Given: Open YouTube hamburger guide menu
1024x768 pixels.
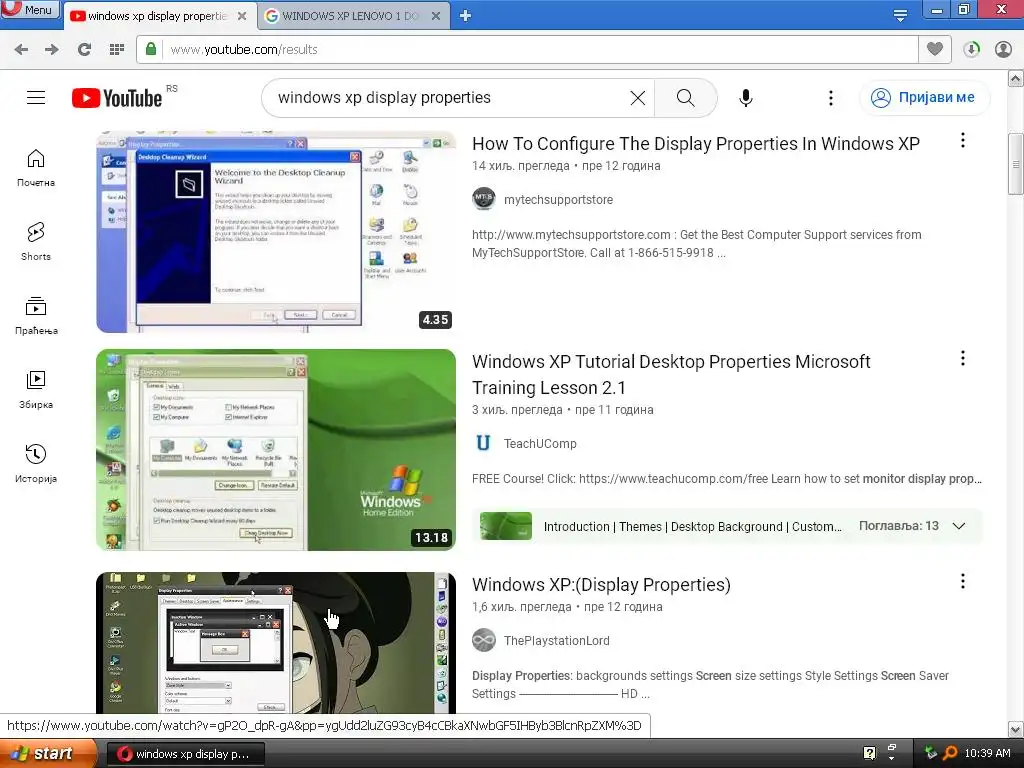Looking at the screenshot, I should 36,98.
